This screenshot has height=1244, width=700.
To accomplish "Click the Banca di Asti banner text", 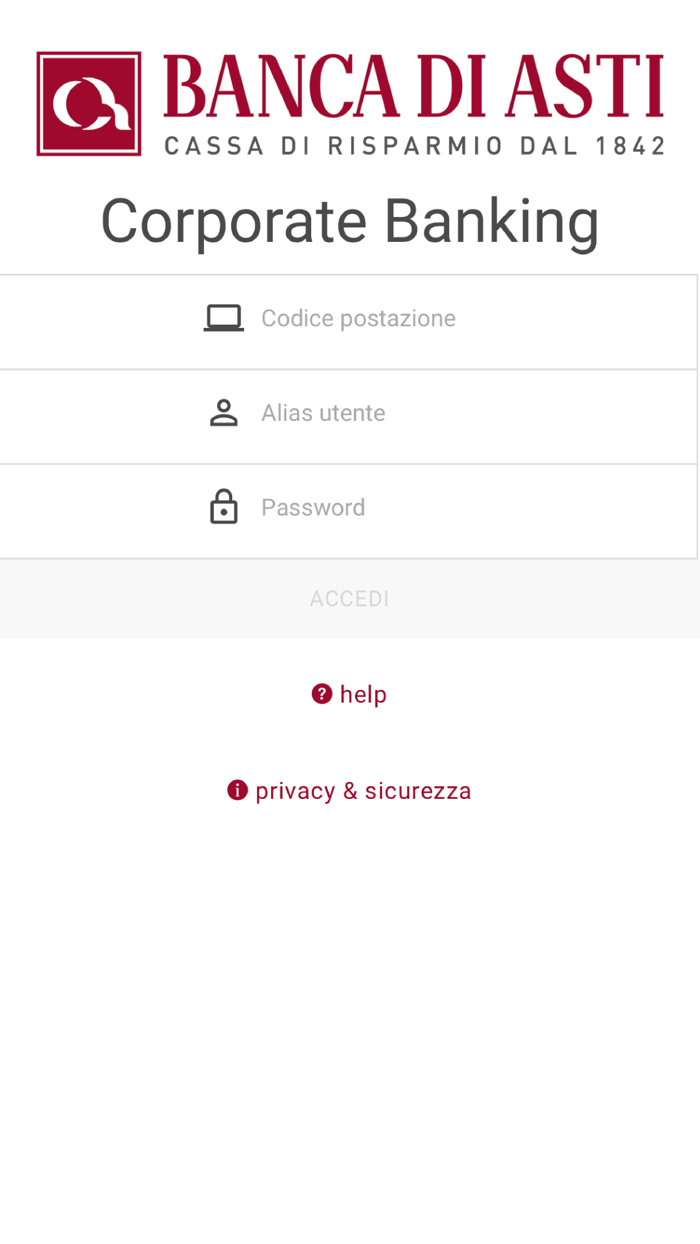I will click(x=415, y=88).
